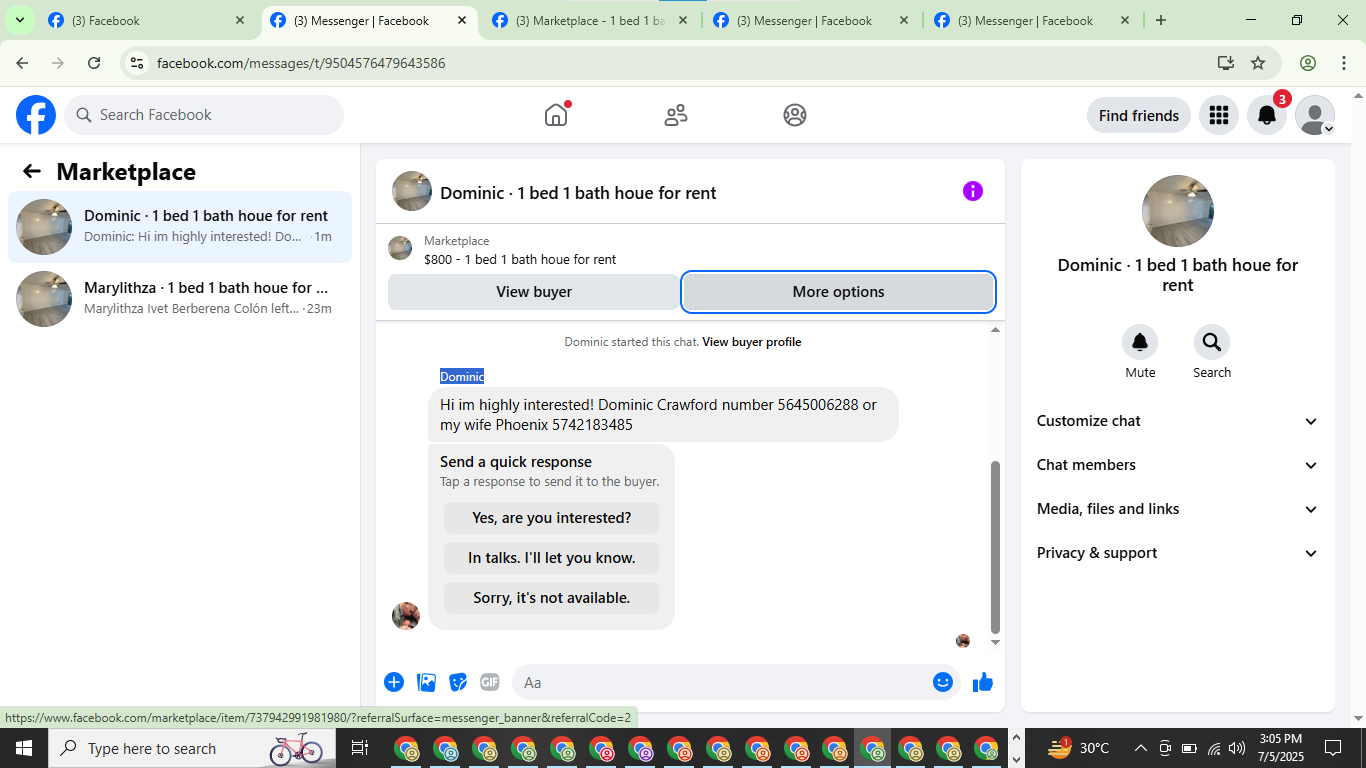Open Task View on the taskbar
Viewport: 1366px width, 768px height.
coord(360,748)
